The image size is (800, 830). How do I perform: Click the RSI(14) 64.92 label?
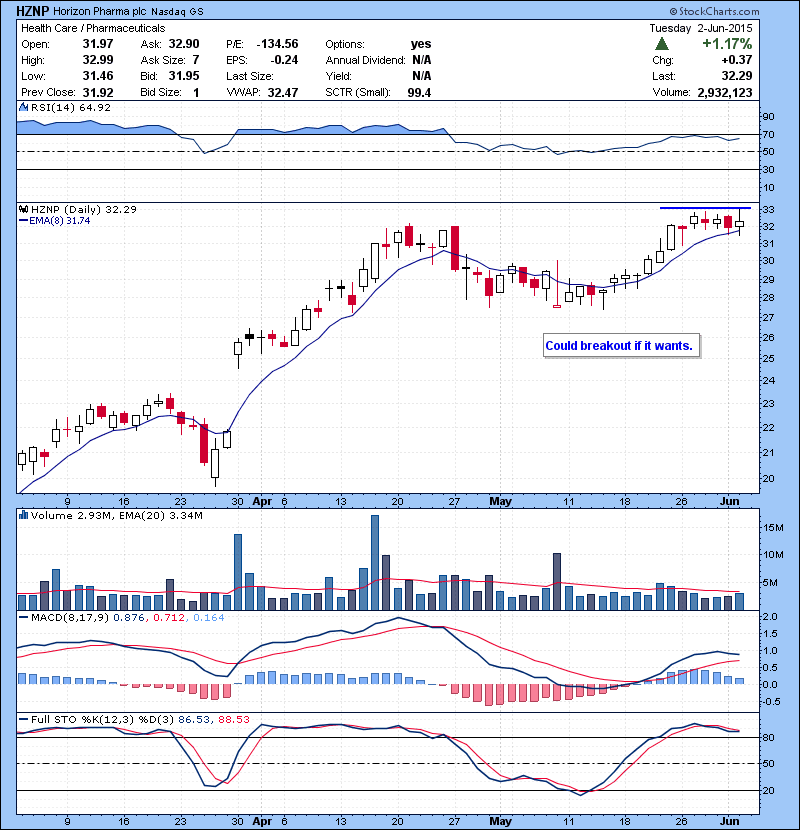tap(71, 107)
